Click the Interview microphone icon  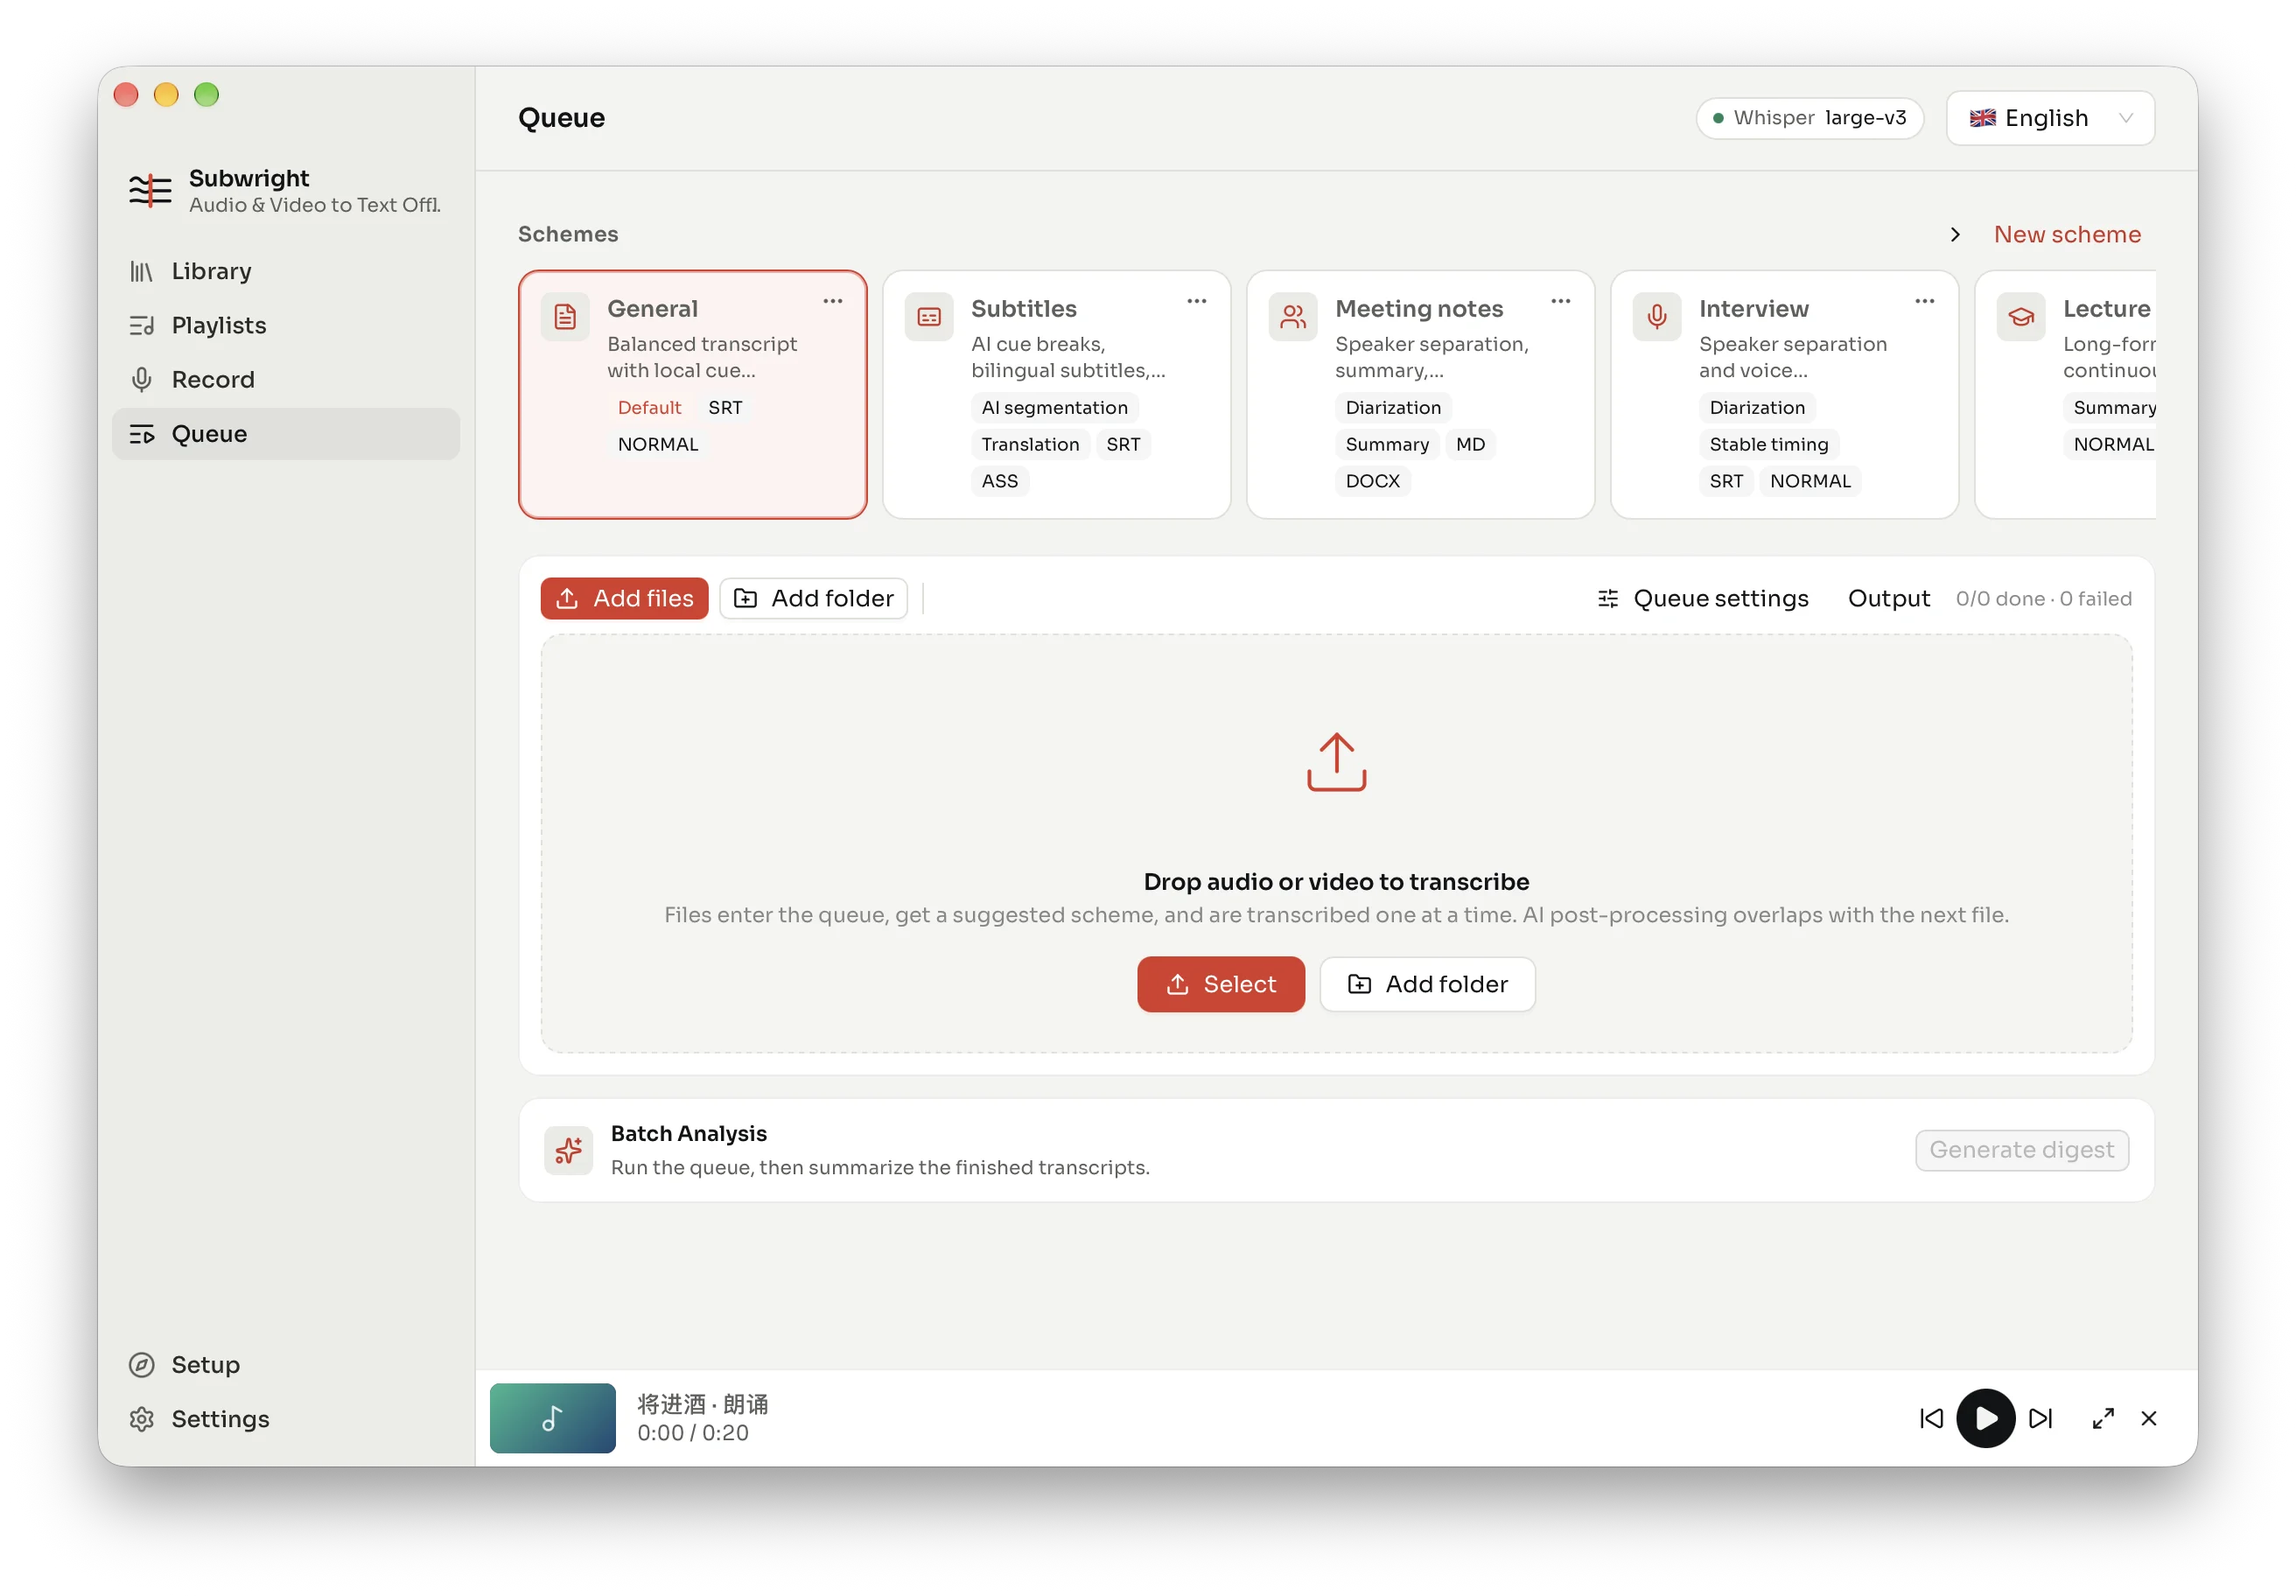(x=1657, y=317)
